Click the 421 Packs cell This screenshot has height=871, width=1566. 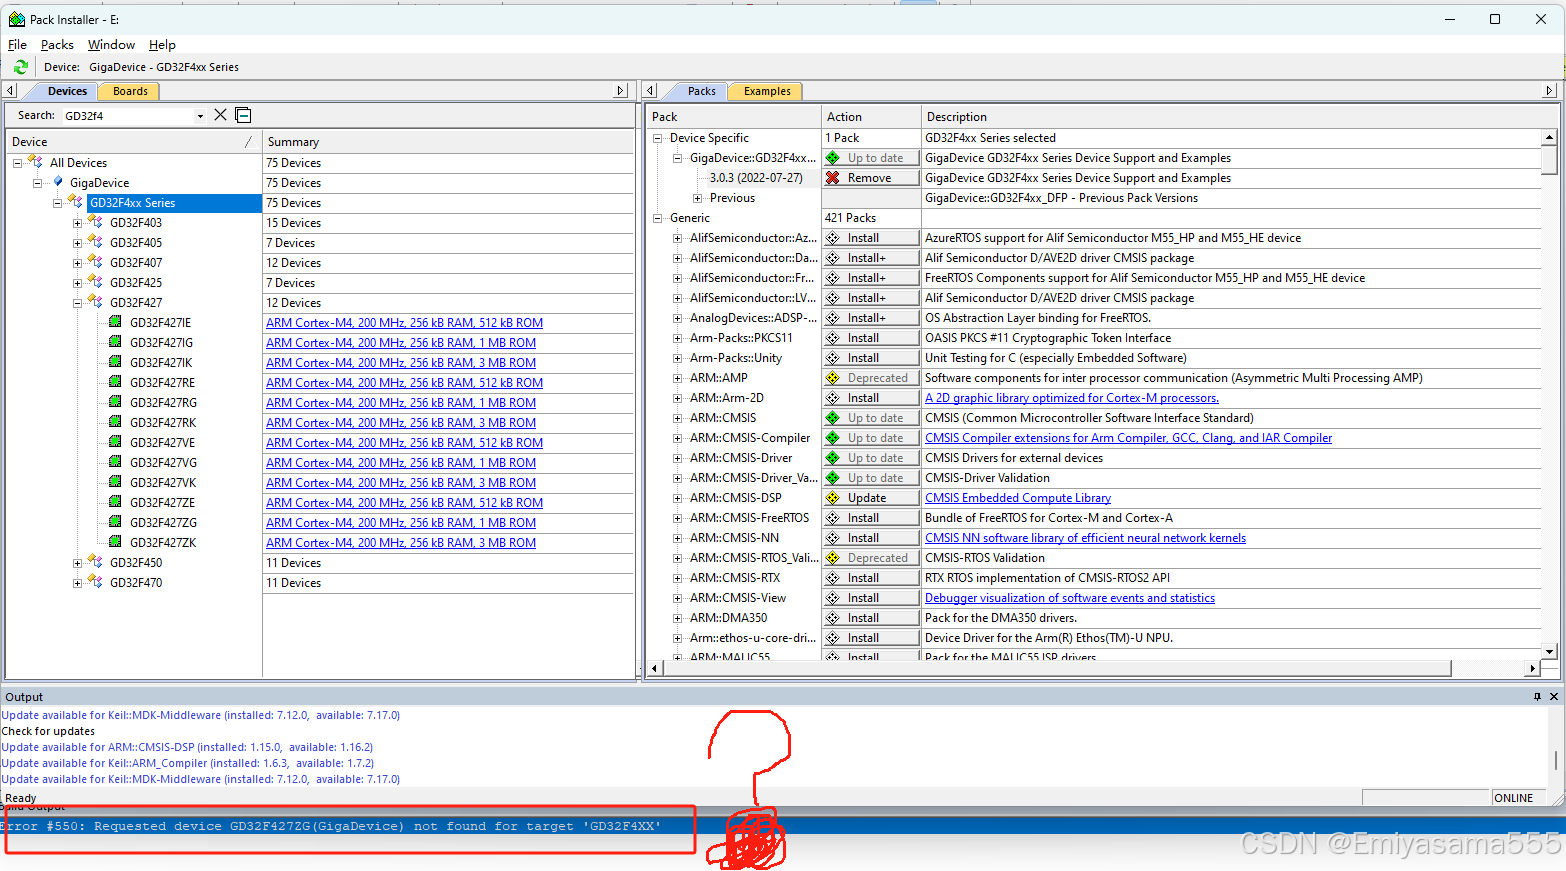[x=870, y=218]
